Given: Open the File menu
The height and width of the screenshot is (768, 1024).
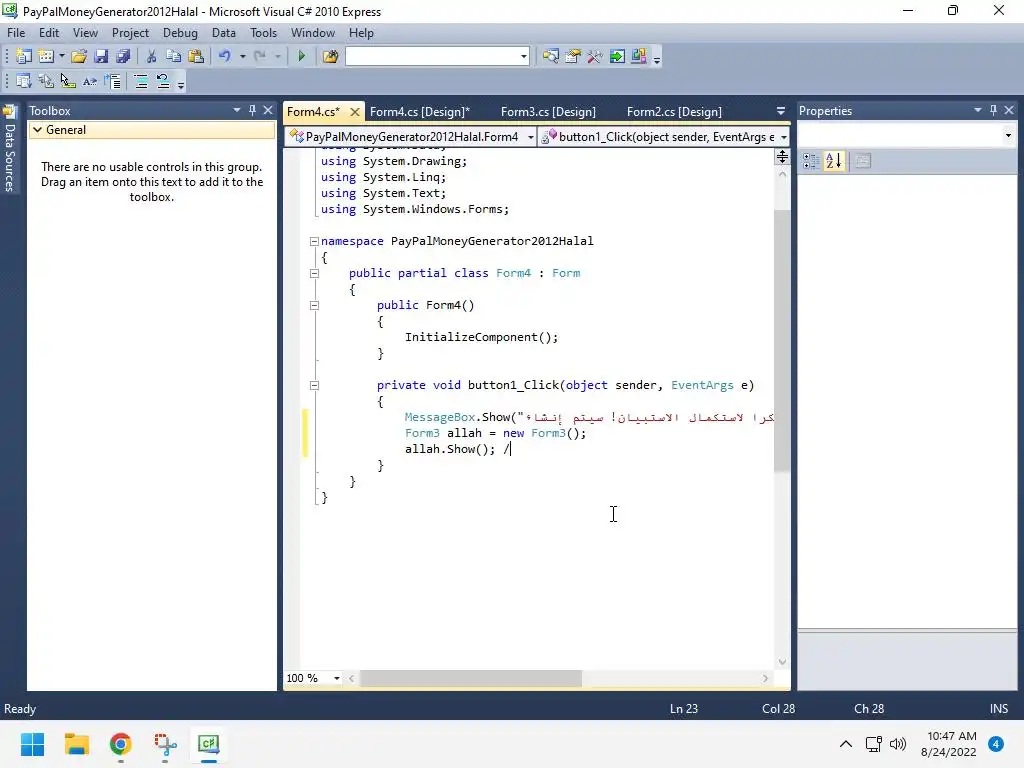Looking at the screenshot, I should [16, 33].
